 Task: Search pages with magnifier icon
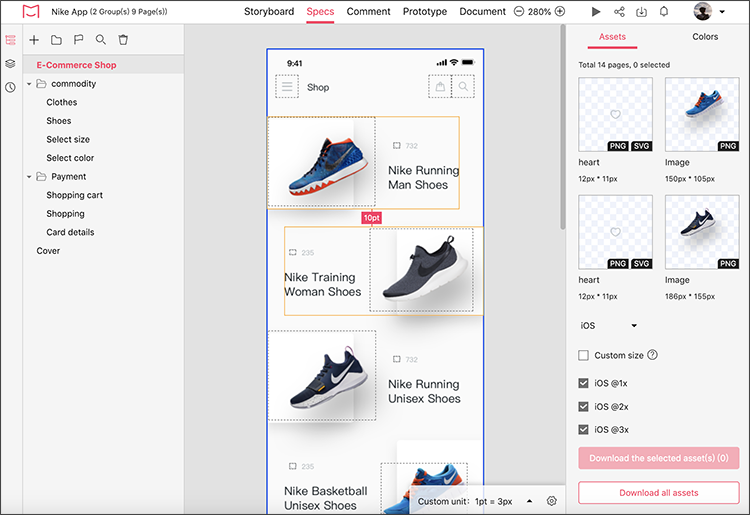coord(100,40)
